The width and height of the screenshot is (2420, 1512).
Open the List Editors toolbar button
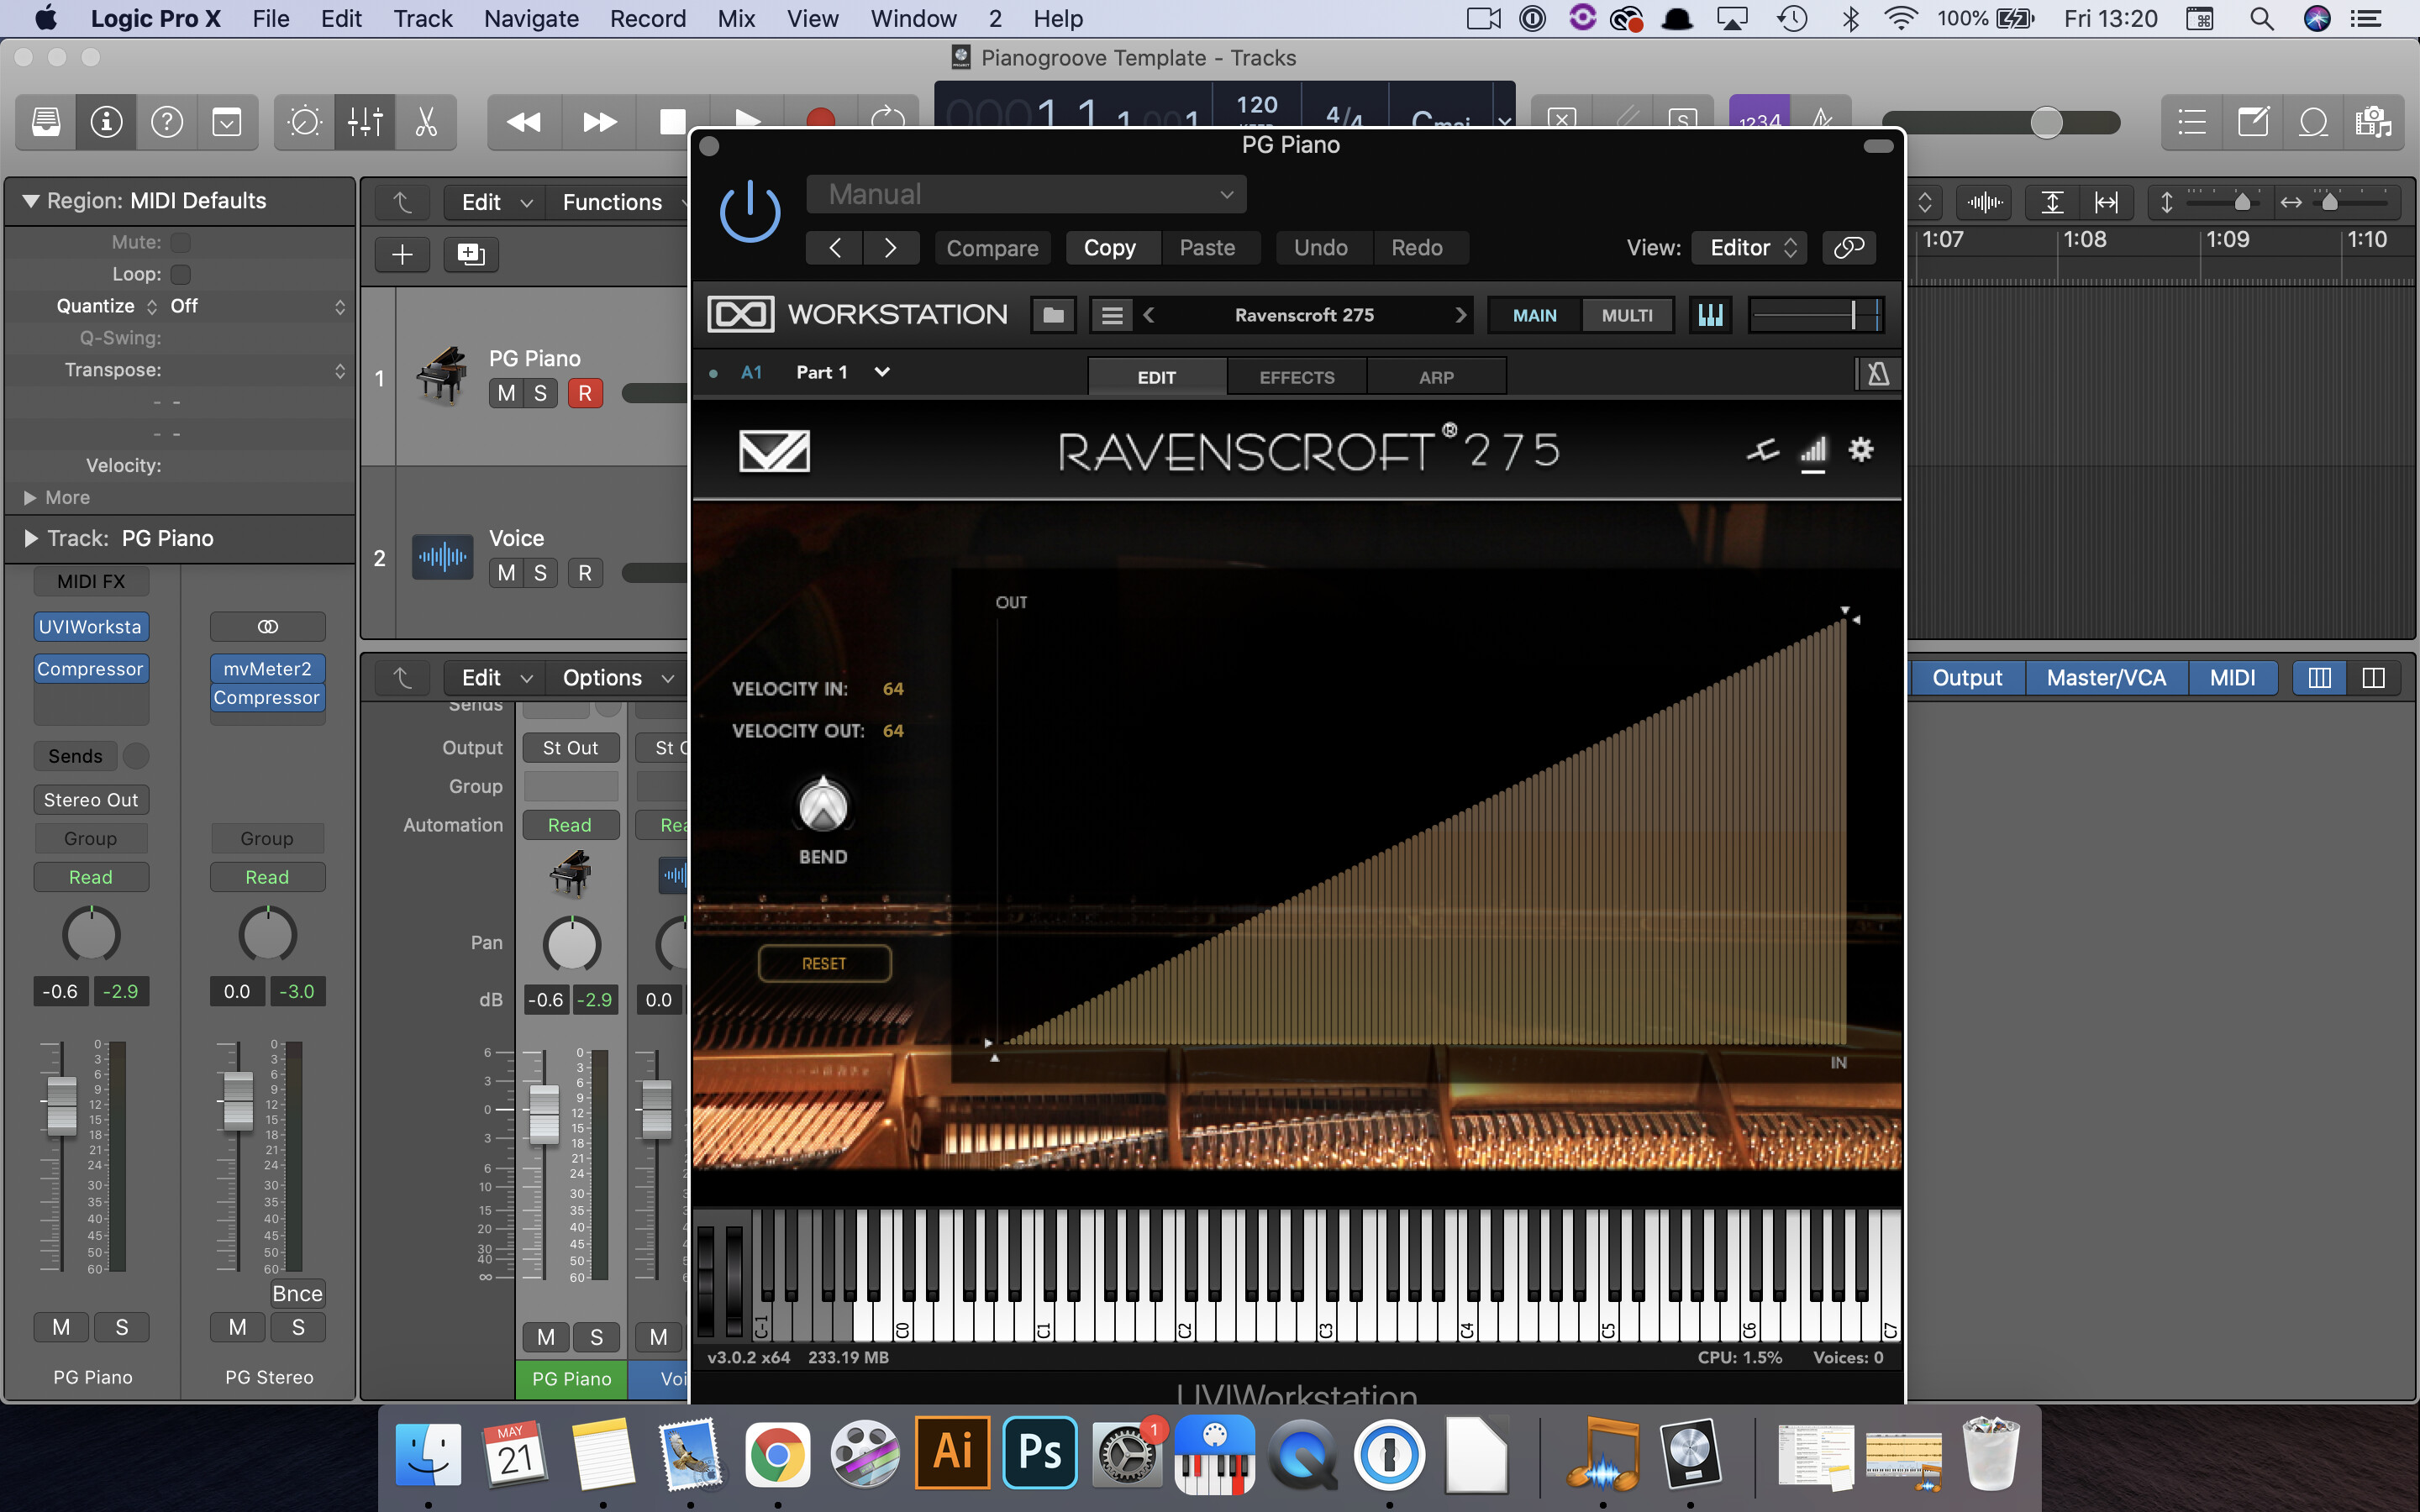click(2192, 122)
